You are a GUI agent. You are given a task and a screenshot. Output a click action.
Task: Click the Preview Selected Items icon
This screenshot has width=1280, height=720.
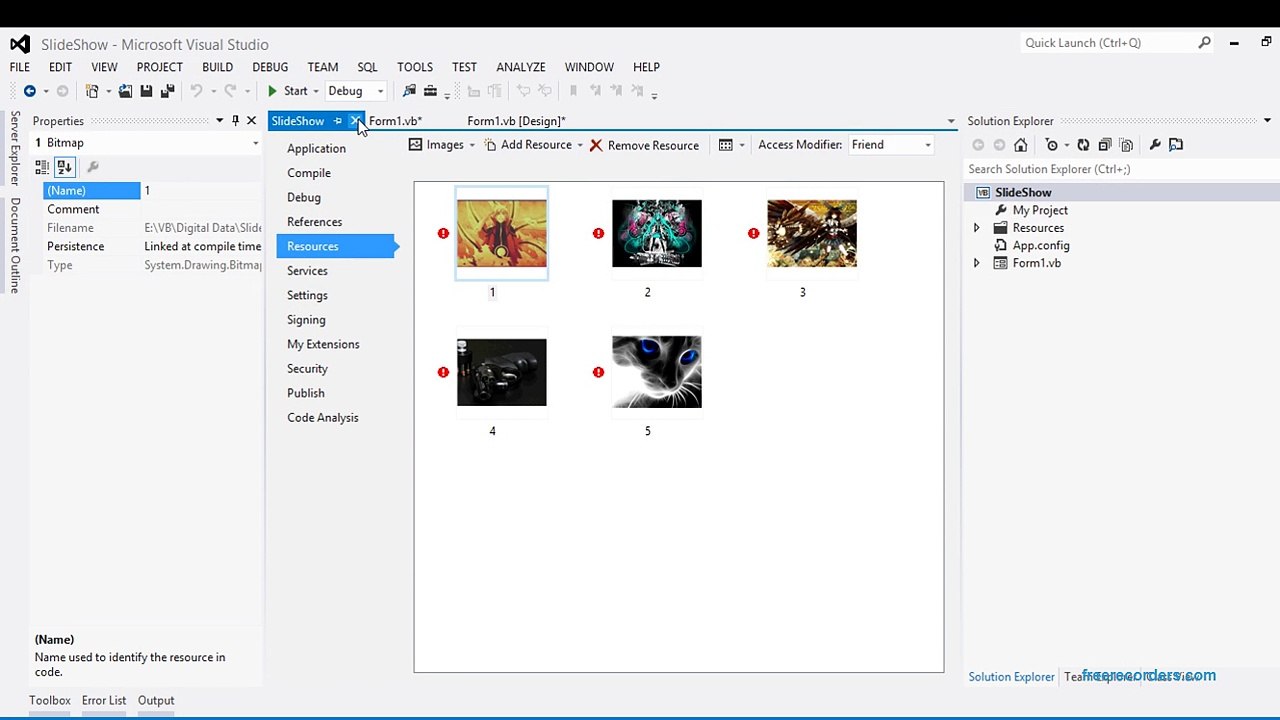click(x=1176, y=145)
